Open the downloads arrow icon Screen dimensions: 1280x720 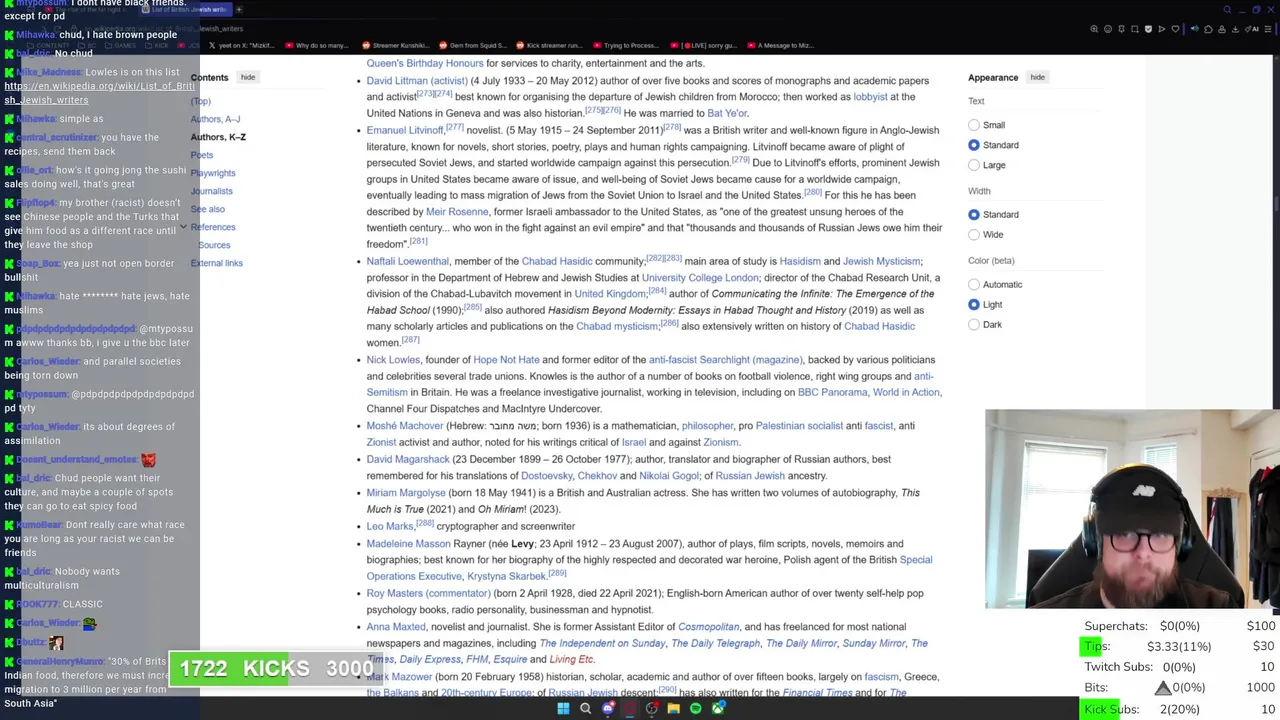(x=1235, y=29)
